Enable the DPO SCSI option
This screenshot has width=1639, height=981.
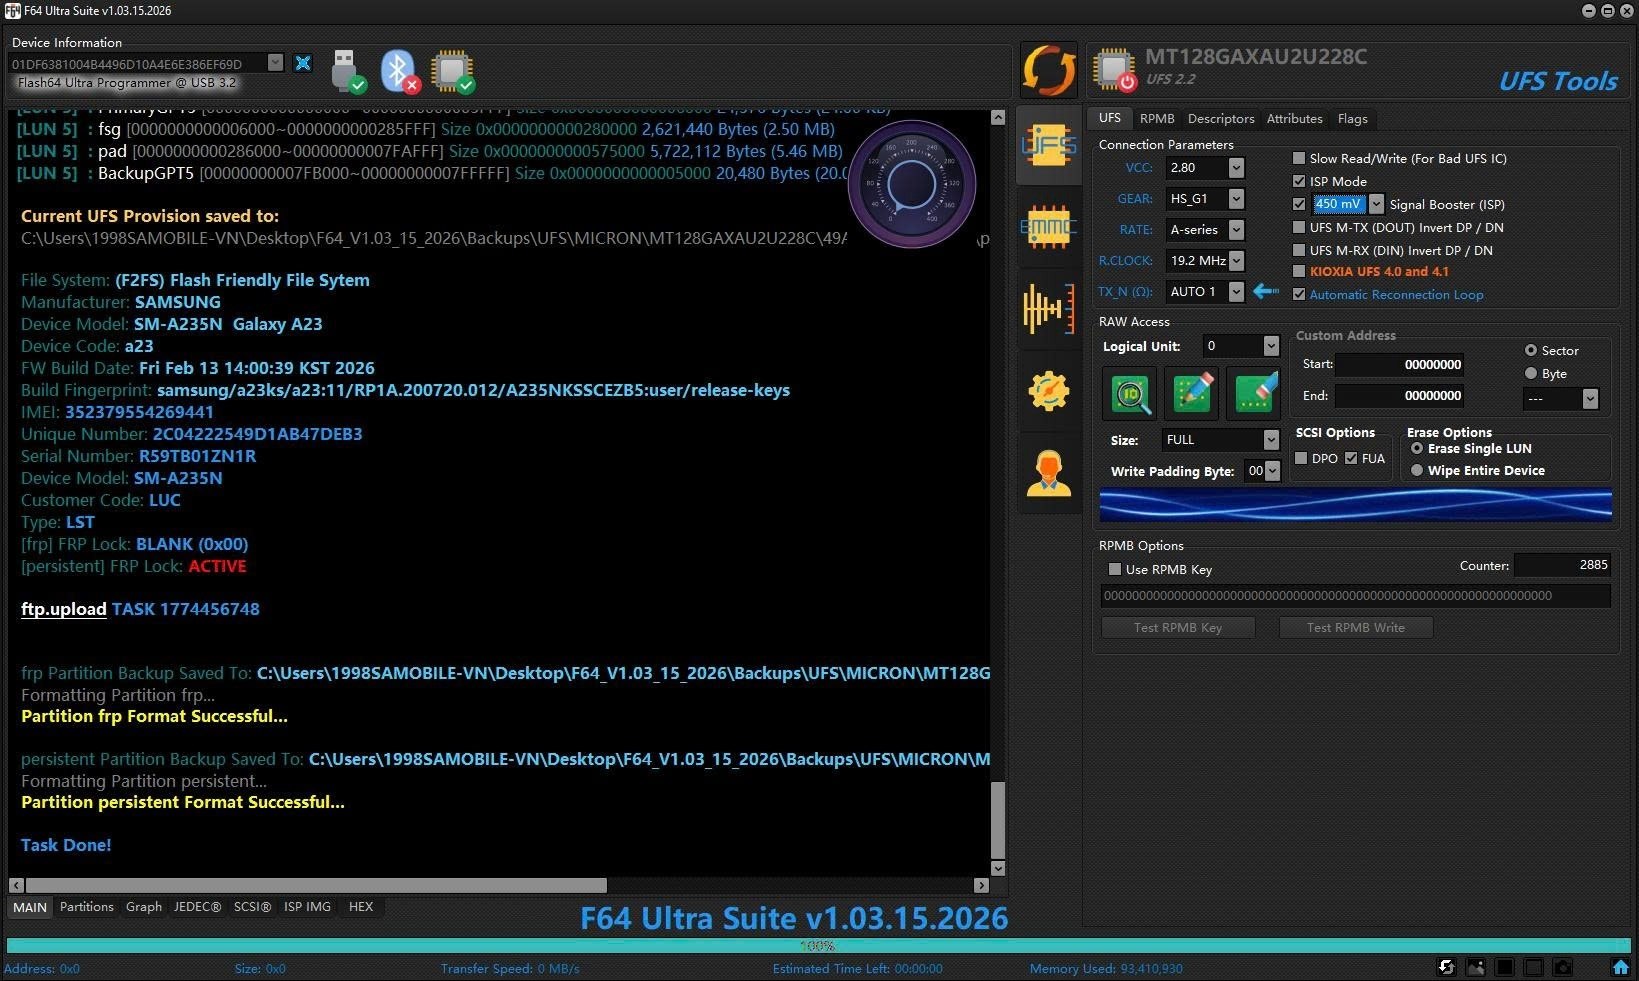click(x=1301, y=458)
